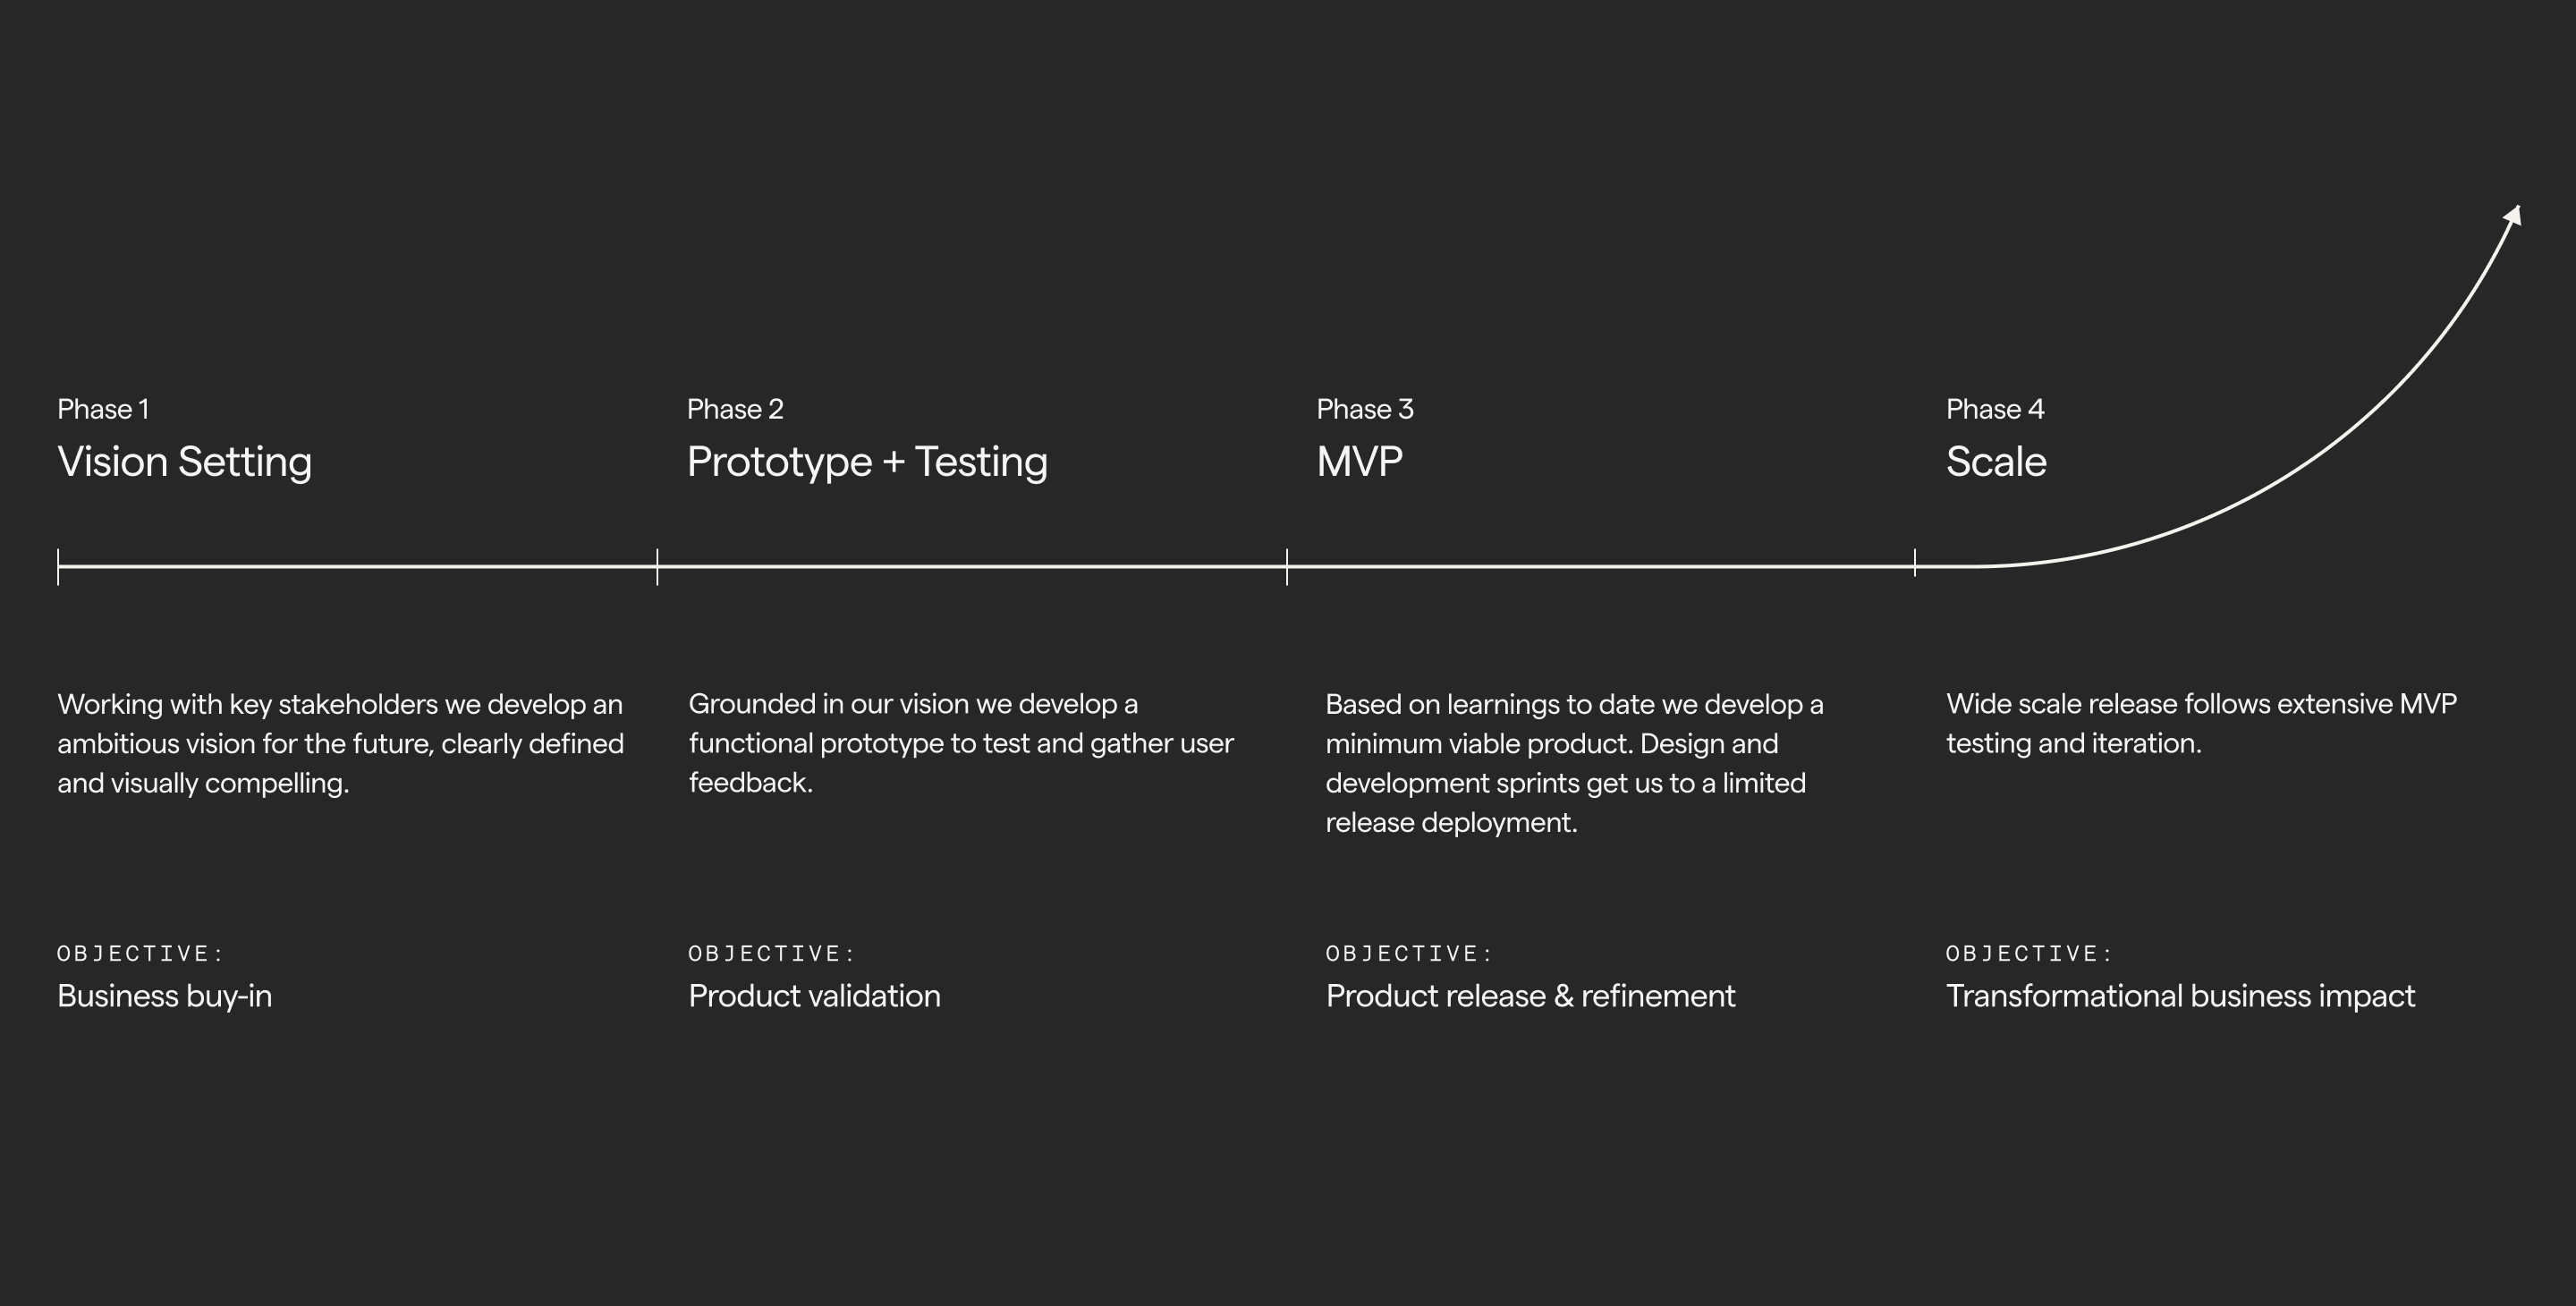Click the timeline tick between Phase 1 and 2
This screenshot has height=1306, width=2576.
[x=657, y=566]
